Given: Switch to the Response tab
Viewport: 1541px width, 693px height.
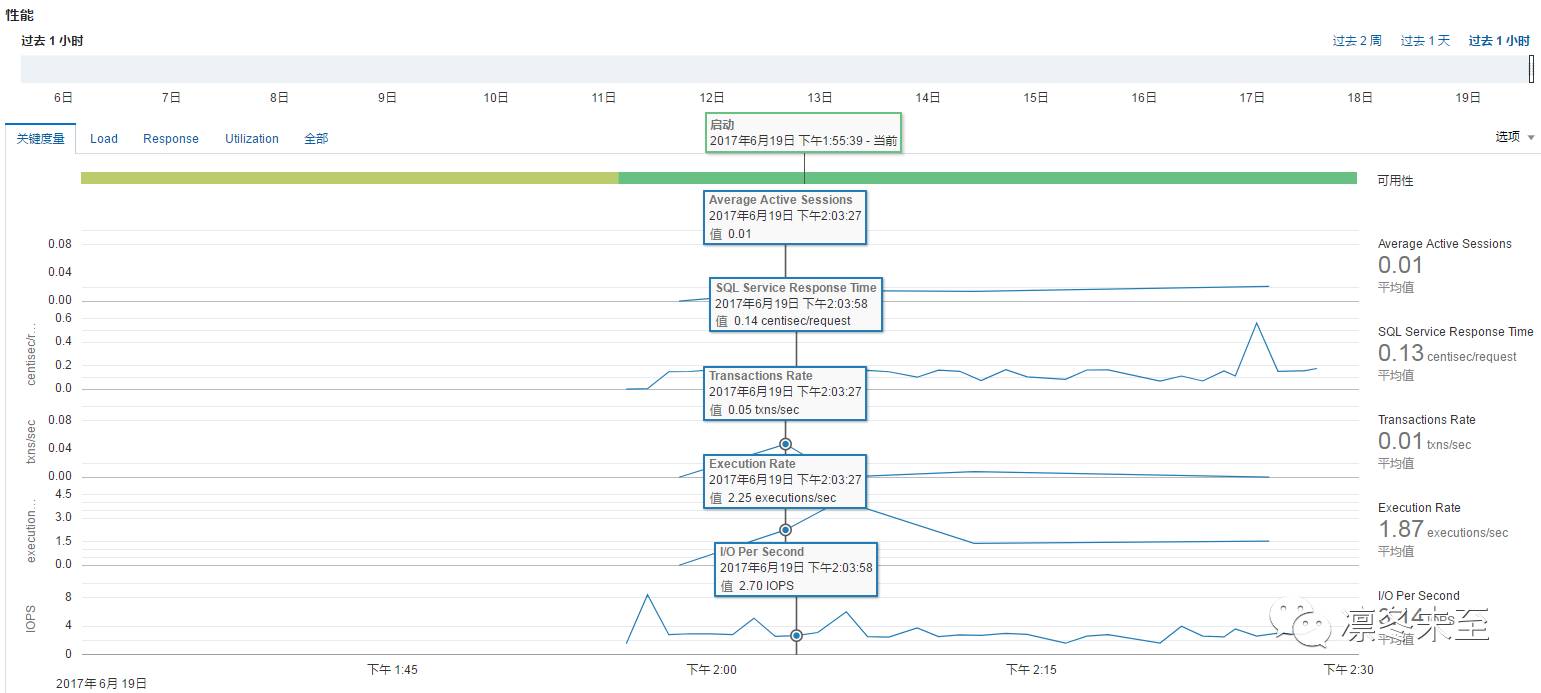Looking at the screenshot, I should point(171,139).
